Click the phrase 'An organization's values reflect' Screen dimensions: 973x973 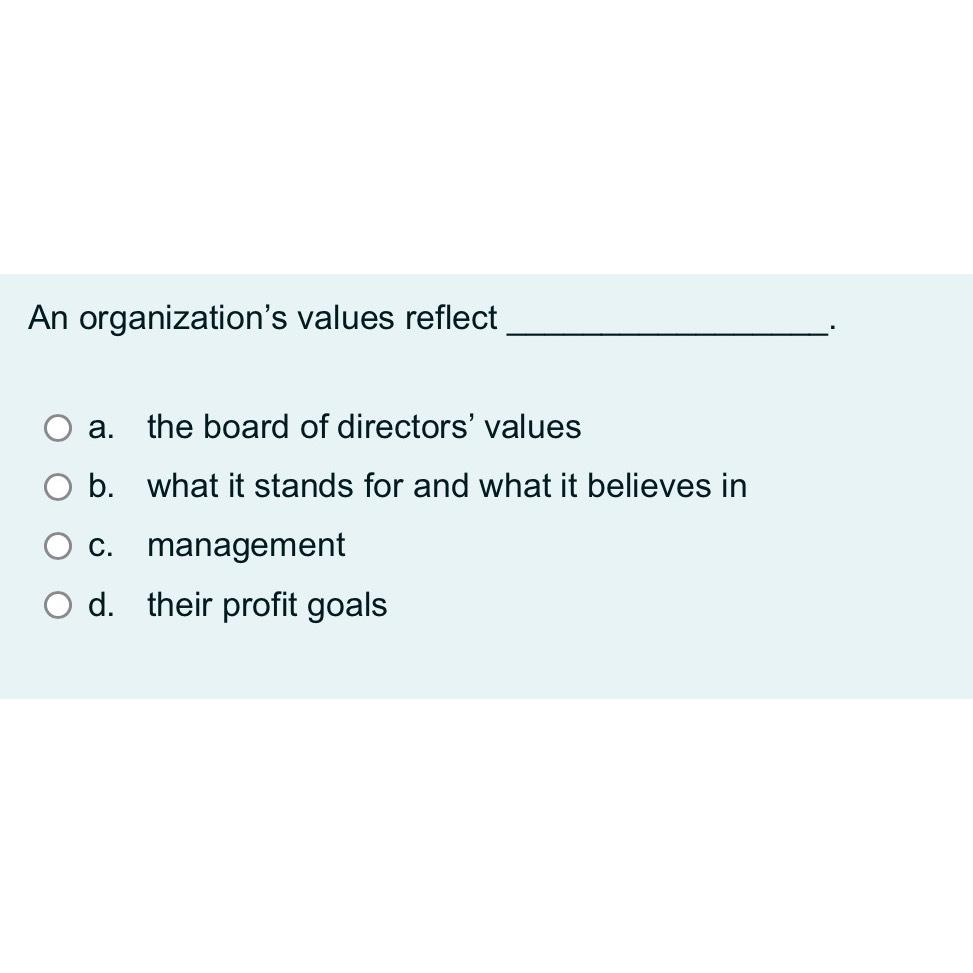coord(263,318)
